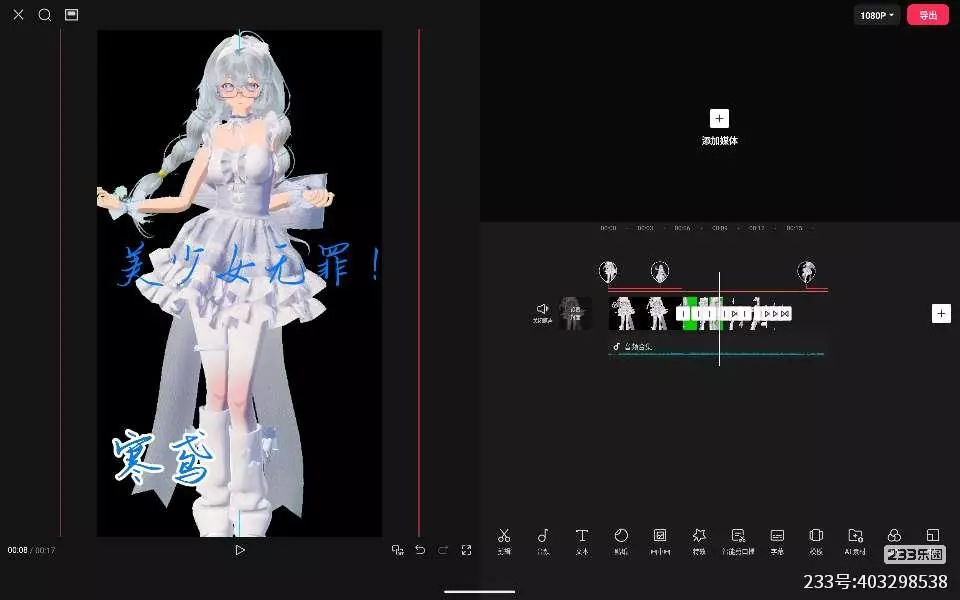Open the cover settings thumbnail

click(576, 313)
